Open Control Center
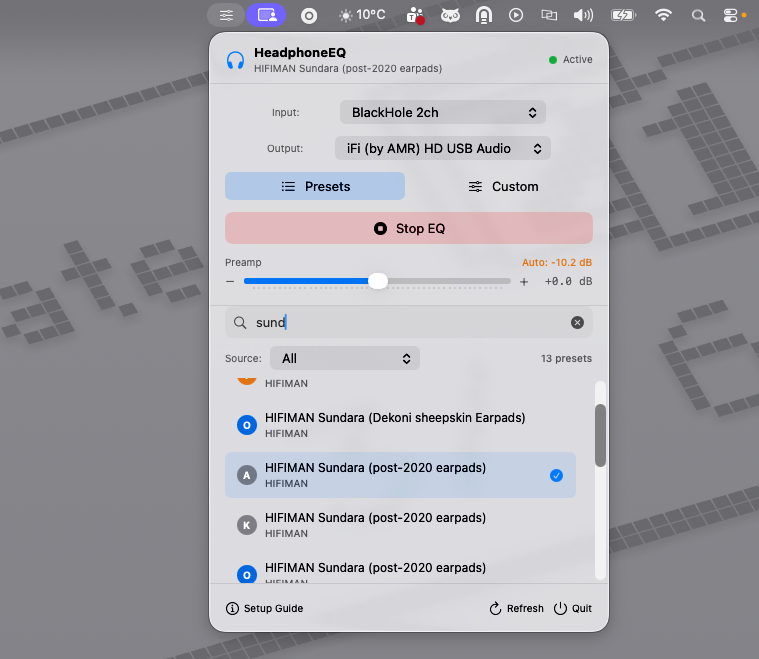The width and height of the screenshot is (759, 659). point(730,15)
